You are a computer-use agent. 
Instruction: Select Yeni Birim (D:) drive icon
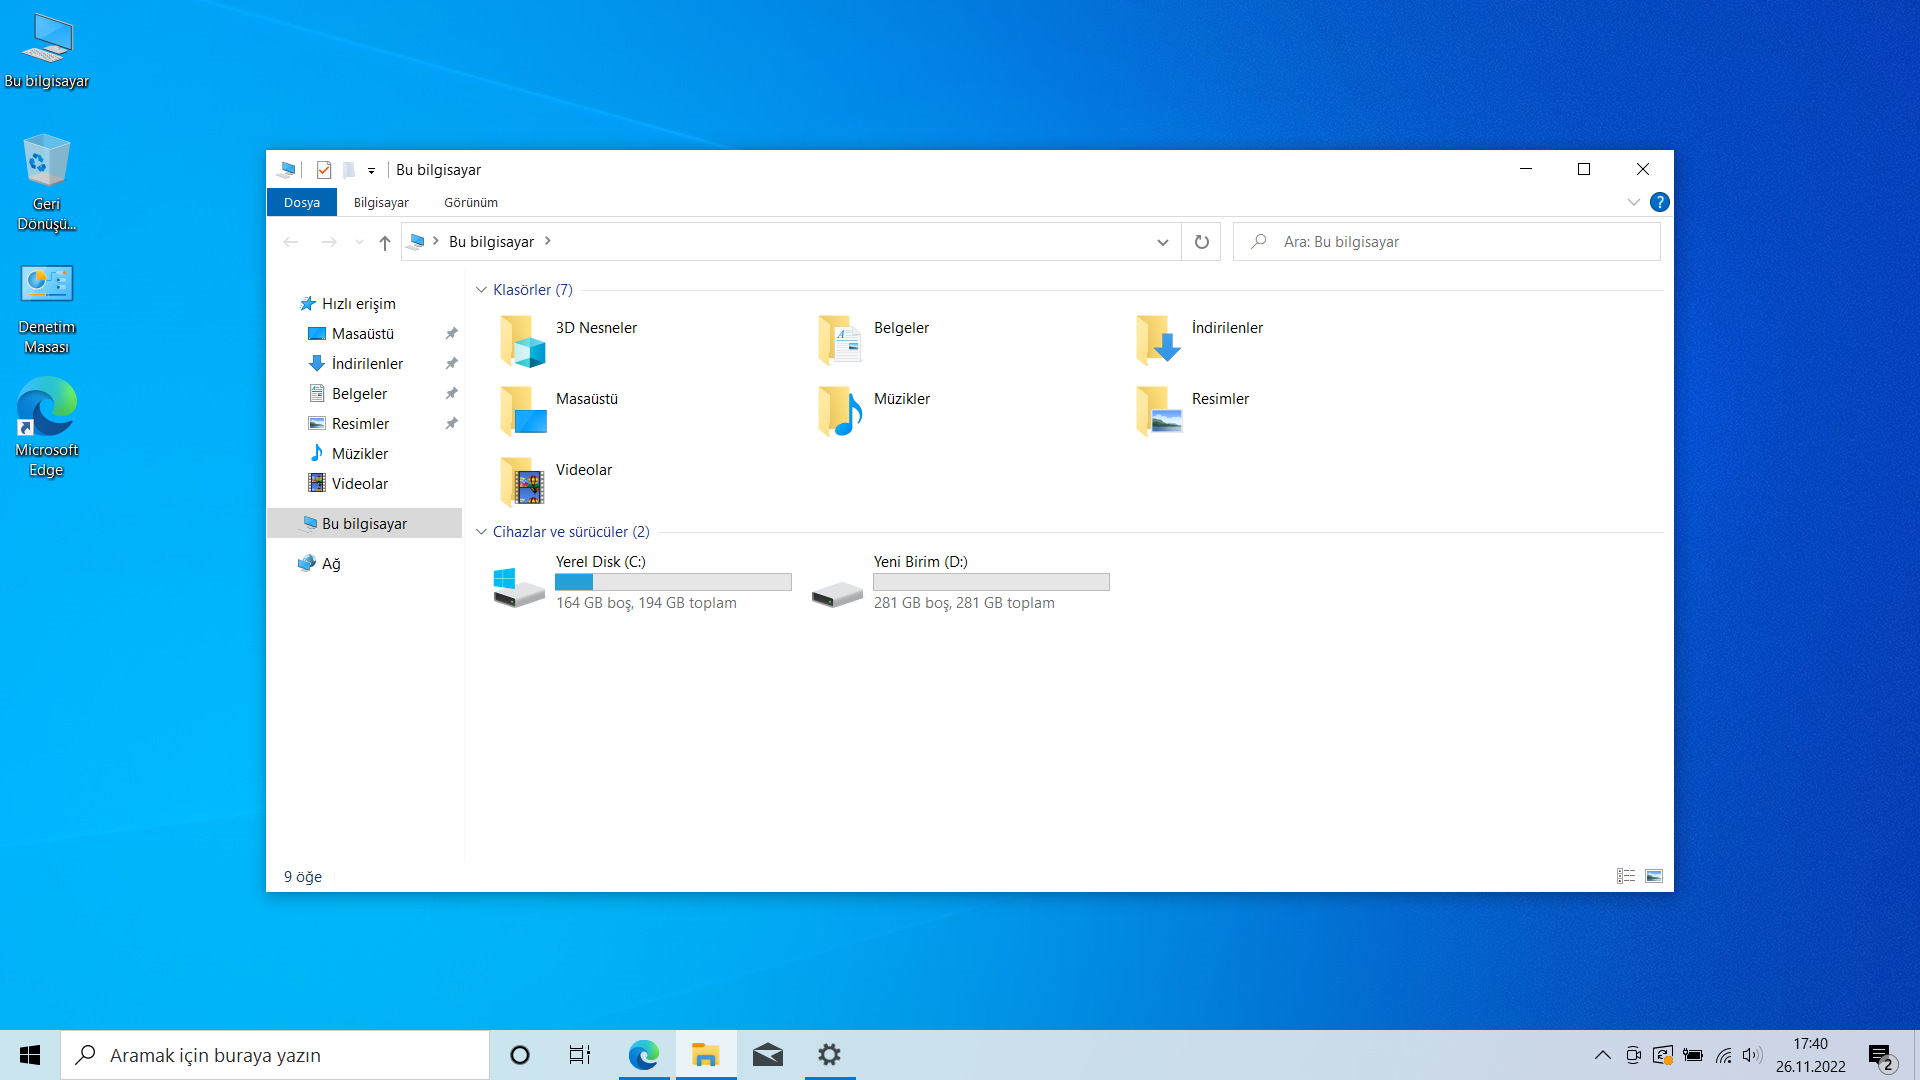[837, 594]
